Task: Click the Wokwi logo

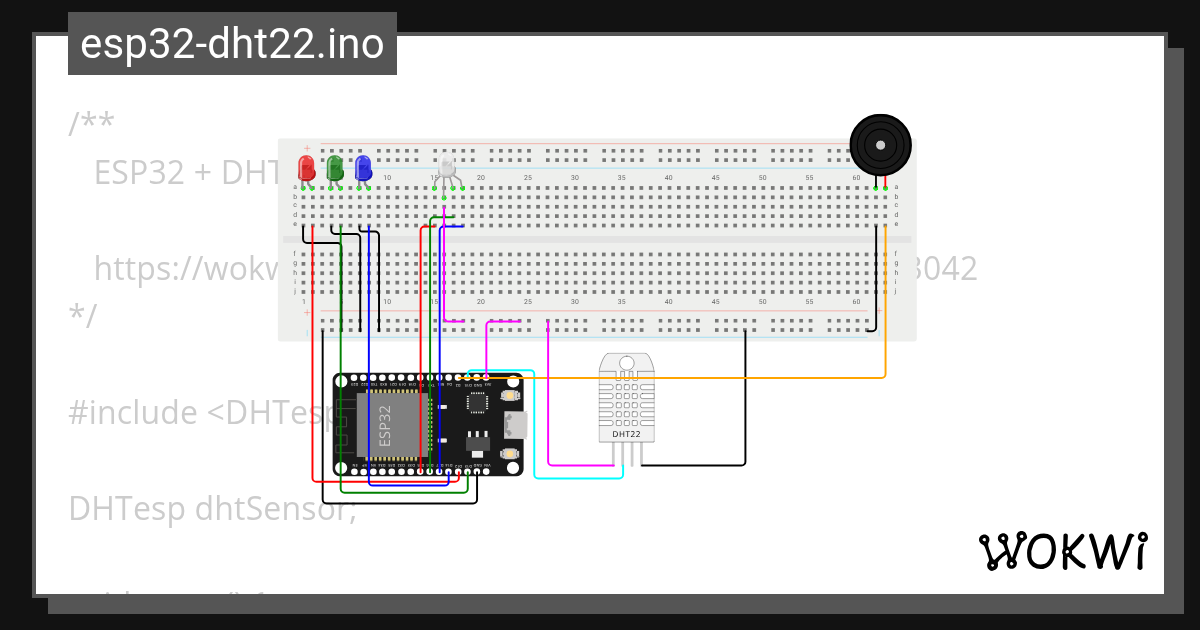Action: [1062, 551]
